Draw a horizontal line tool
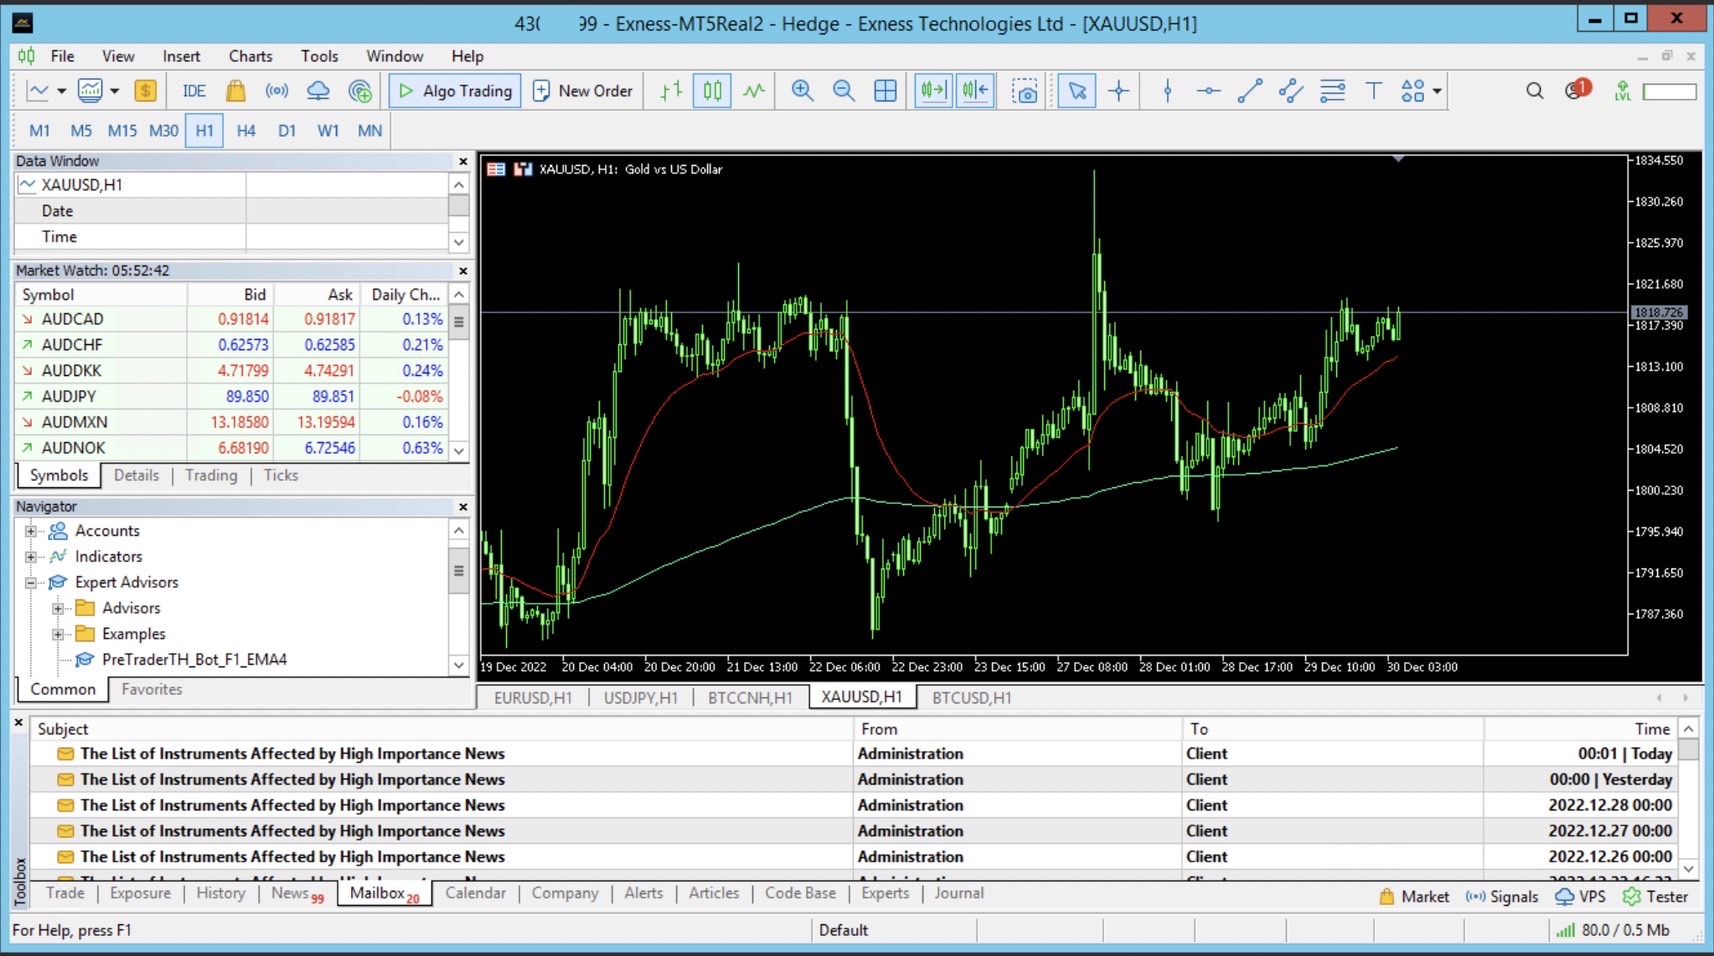 [1208, 91]
